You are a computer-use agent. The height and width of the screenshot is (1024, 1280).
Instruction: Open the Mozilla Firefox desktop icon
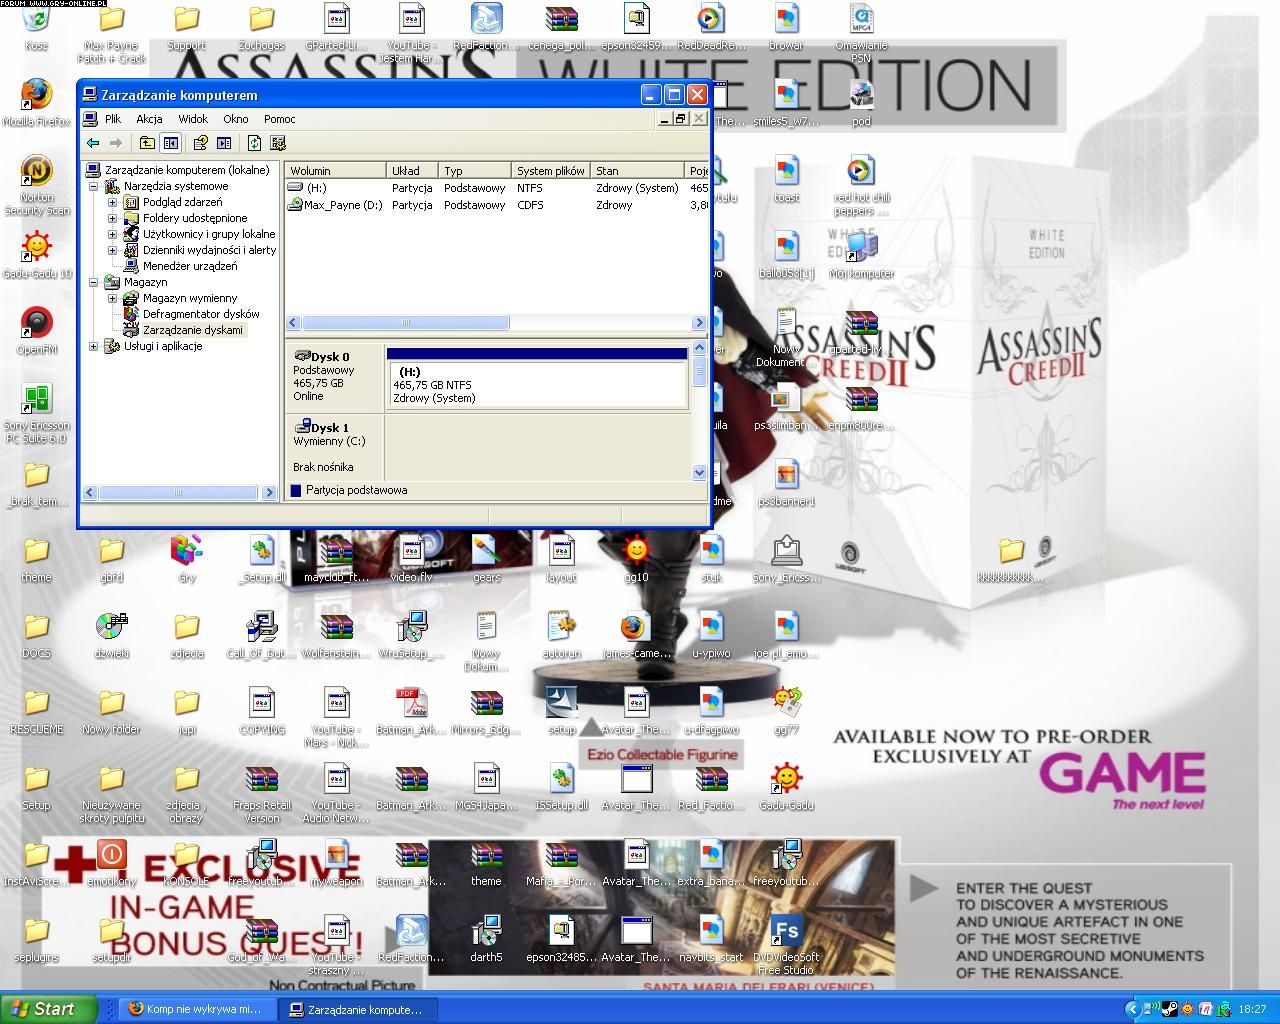[x=36, y=95]
